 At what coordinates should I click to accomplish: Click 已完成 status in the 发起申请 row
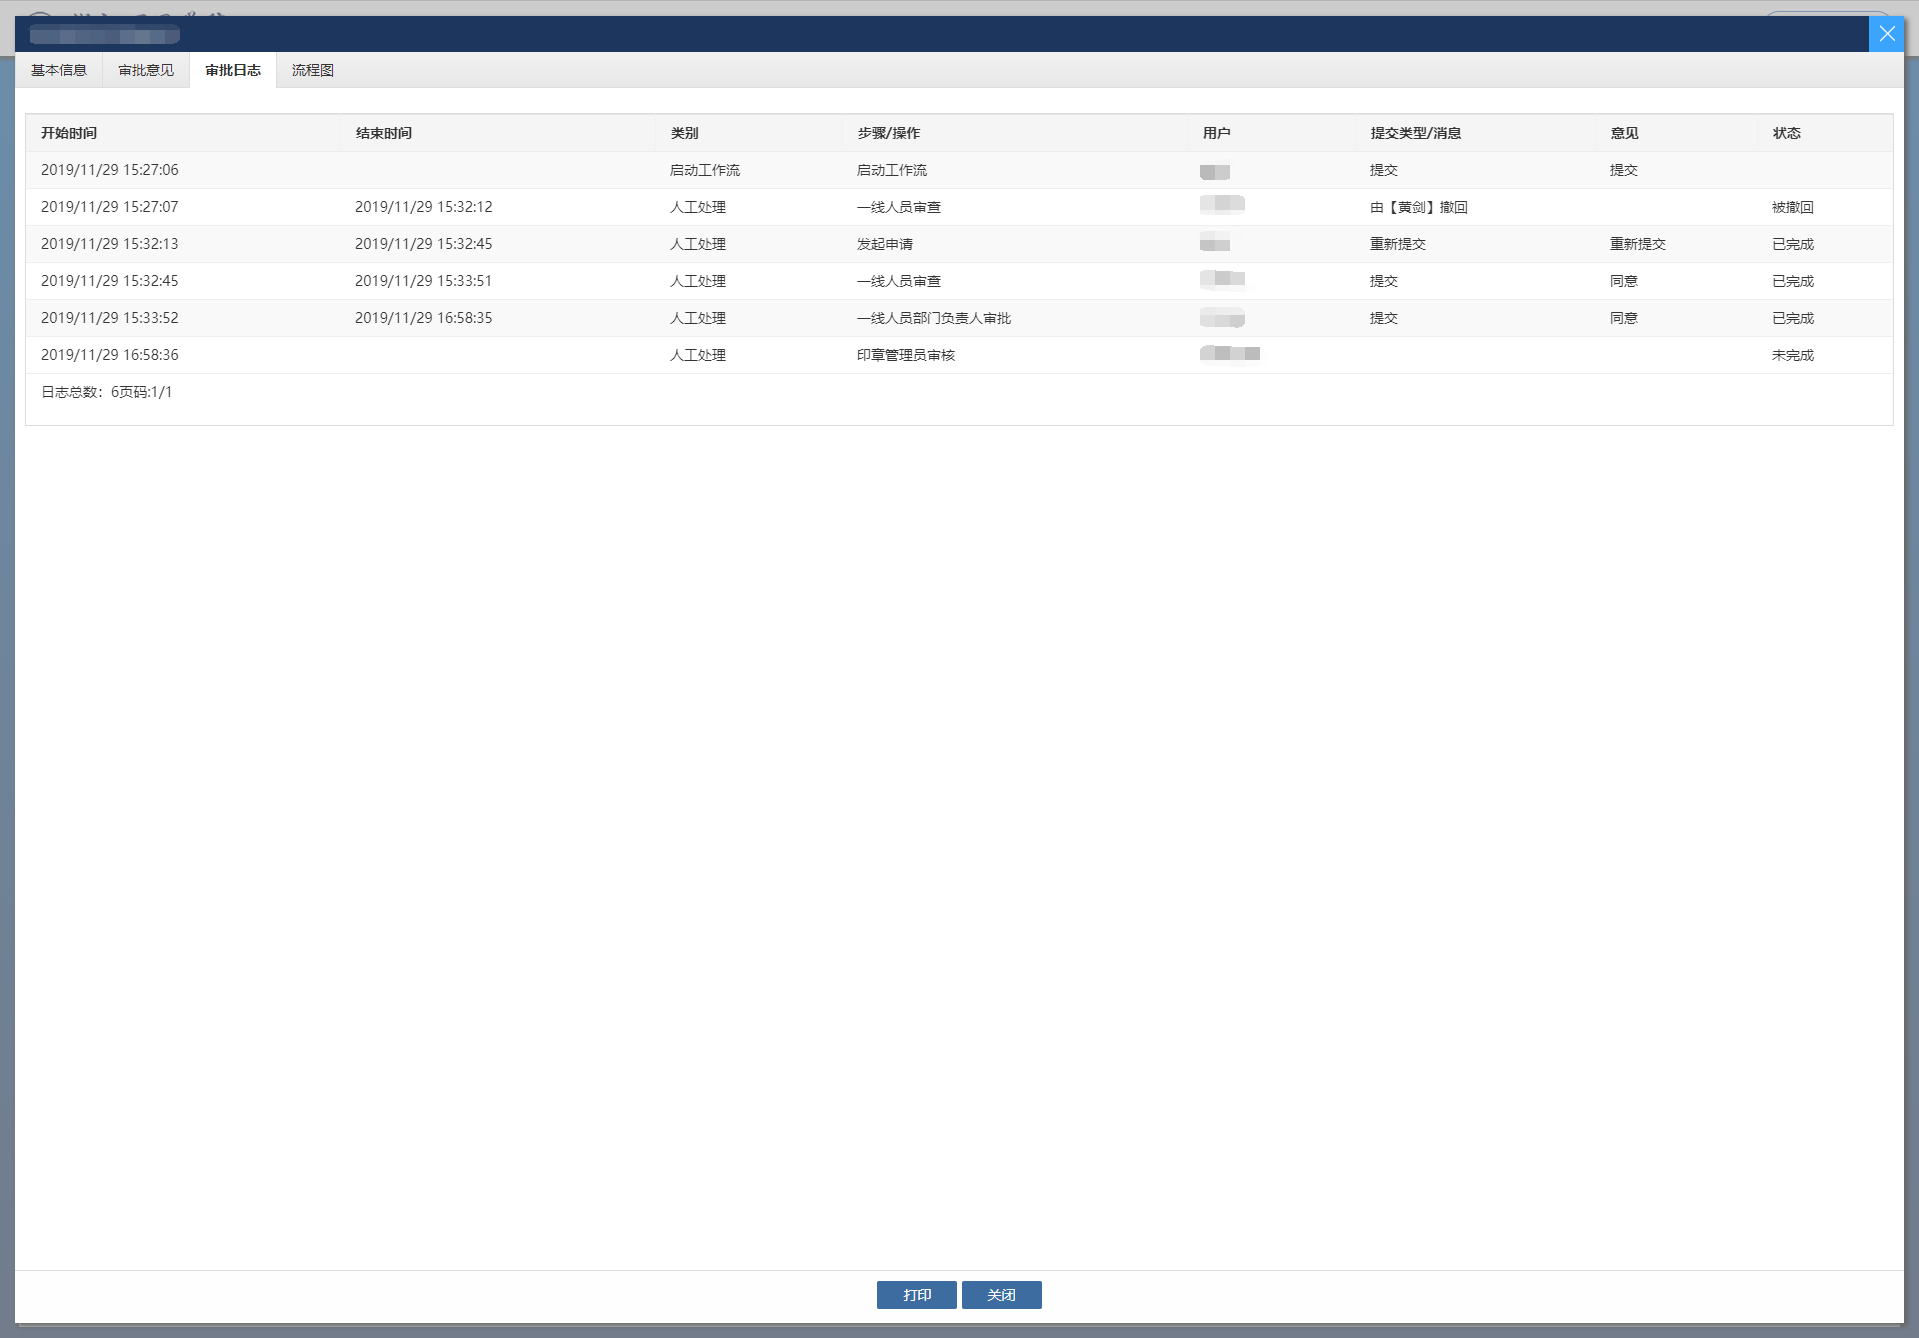1793,244
